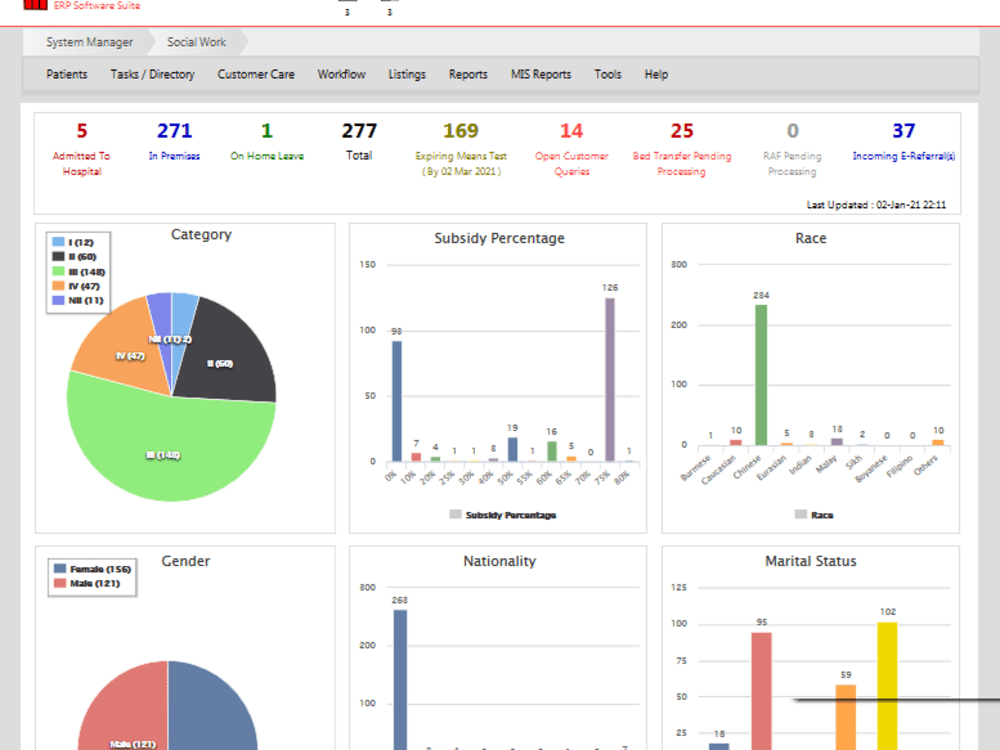Screen dimensions: 1000x750
Task: Open the Tools menu
Action: pyautogui.click(x=607, y=75)
